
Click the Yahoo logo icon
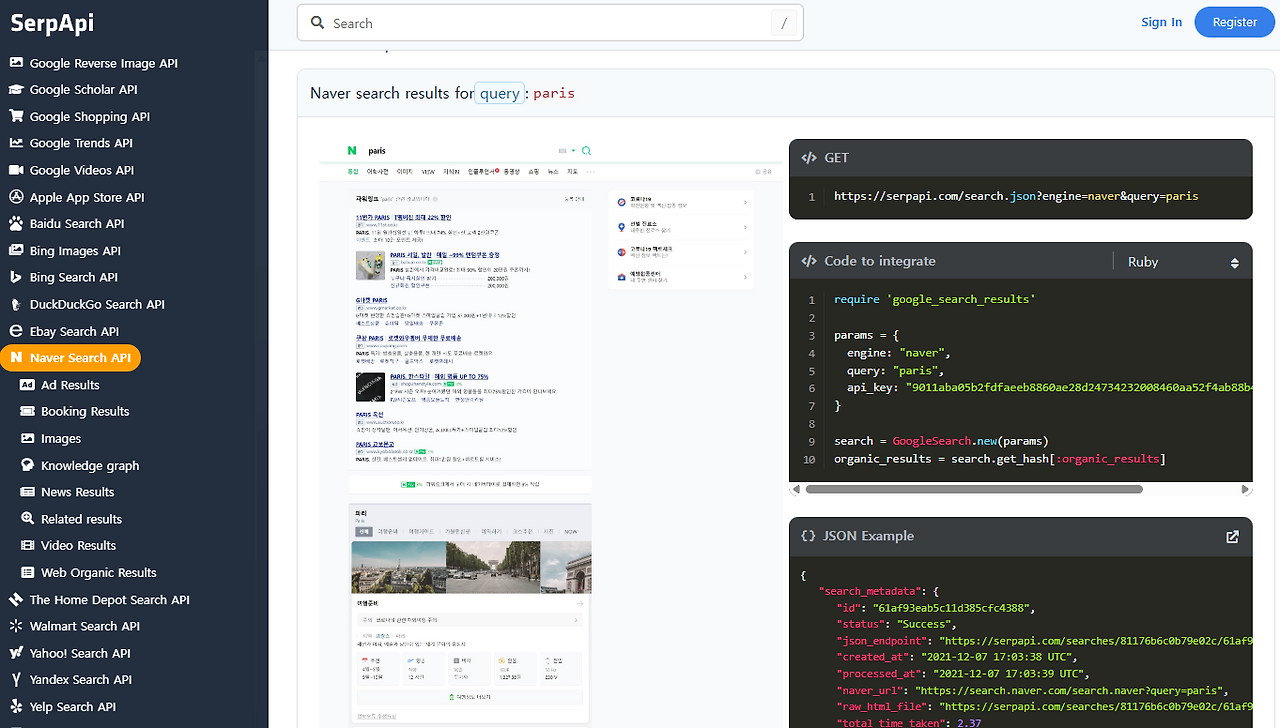pyautogui.click(x=16, y=653)
